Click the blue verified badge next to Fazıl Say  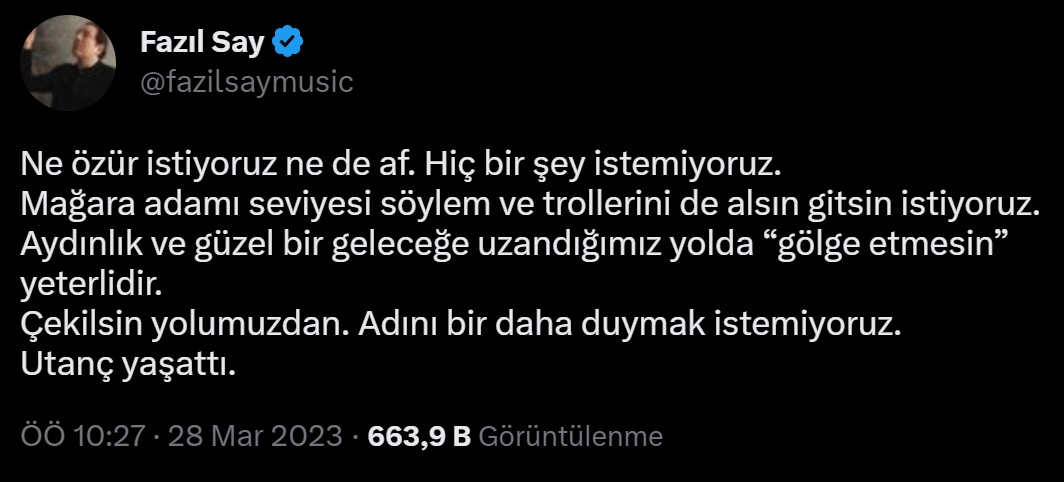288,43
